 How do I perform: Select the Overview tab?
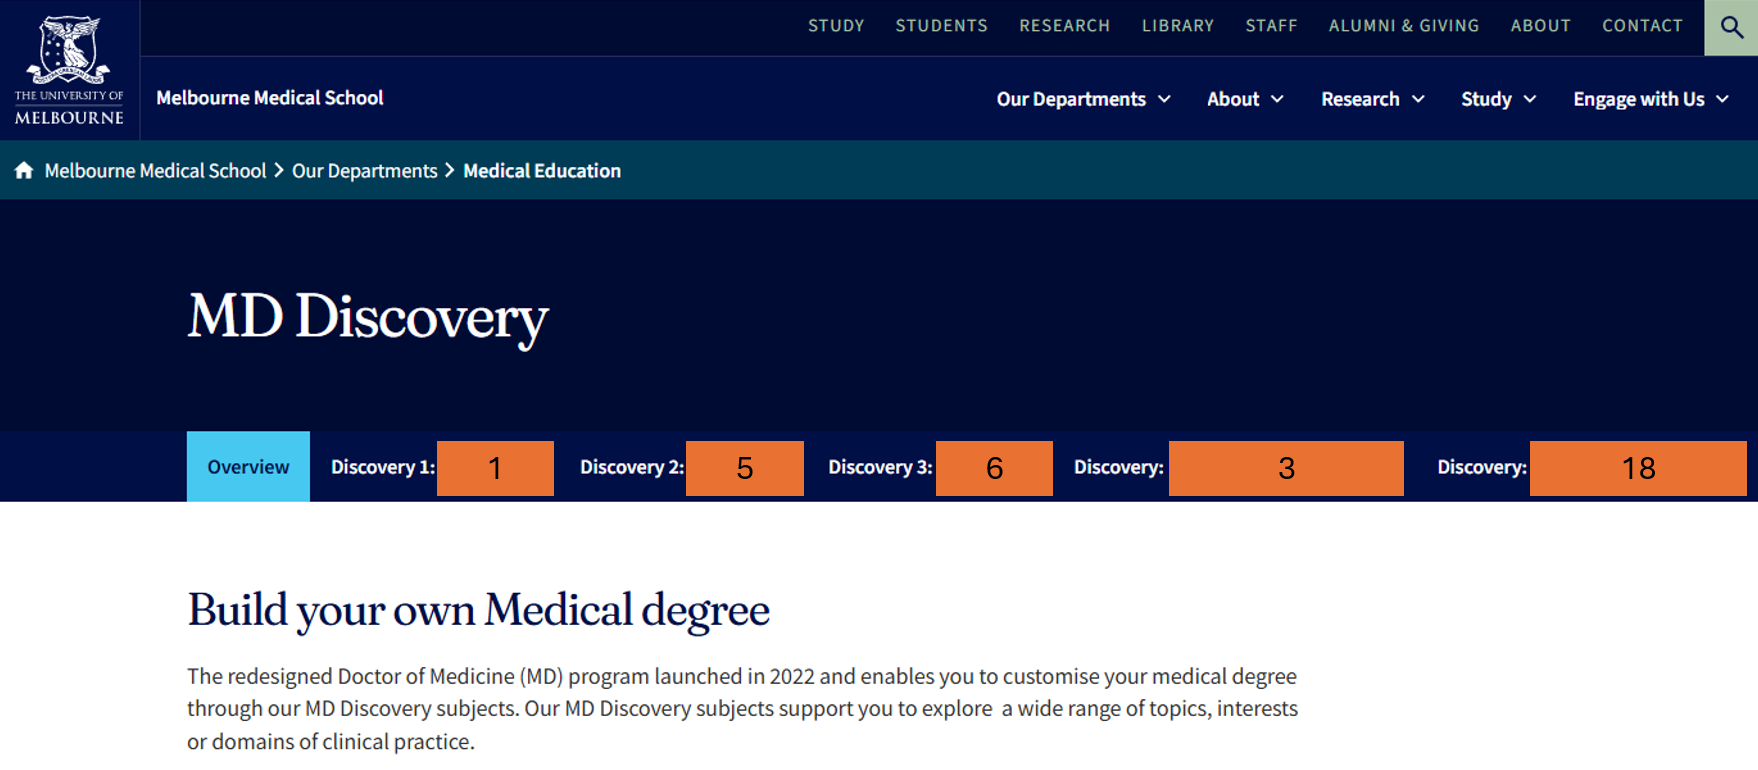[248, 467]
